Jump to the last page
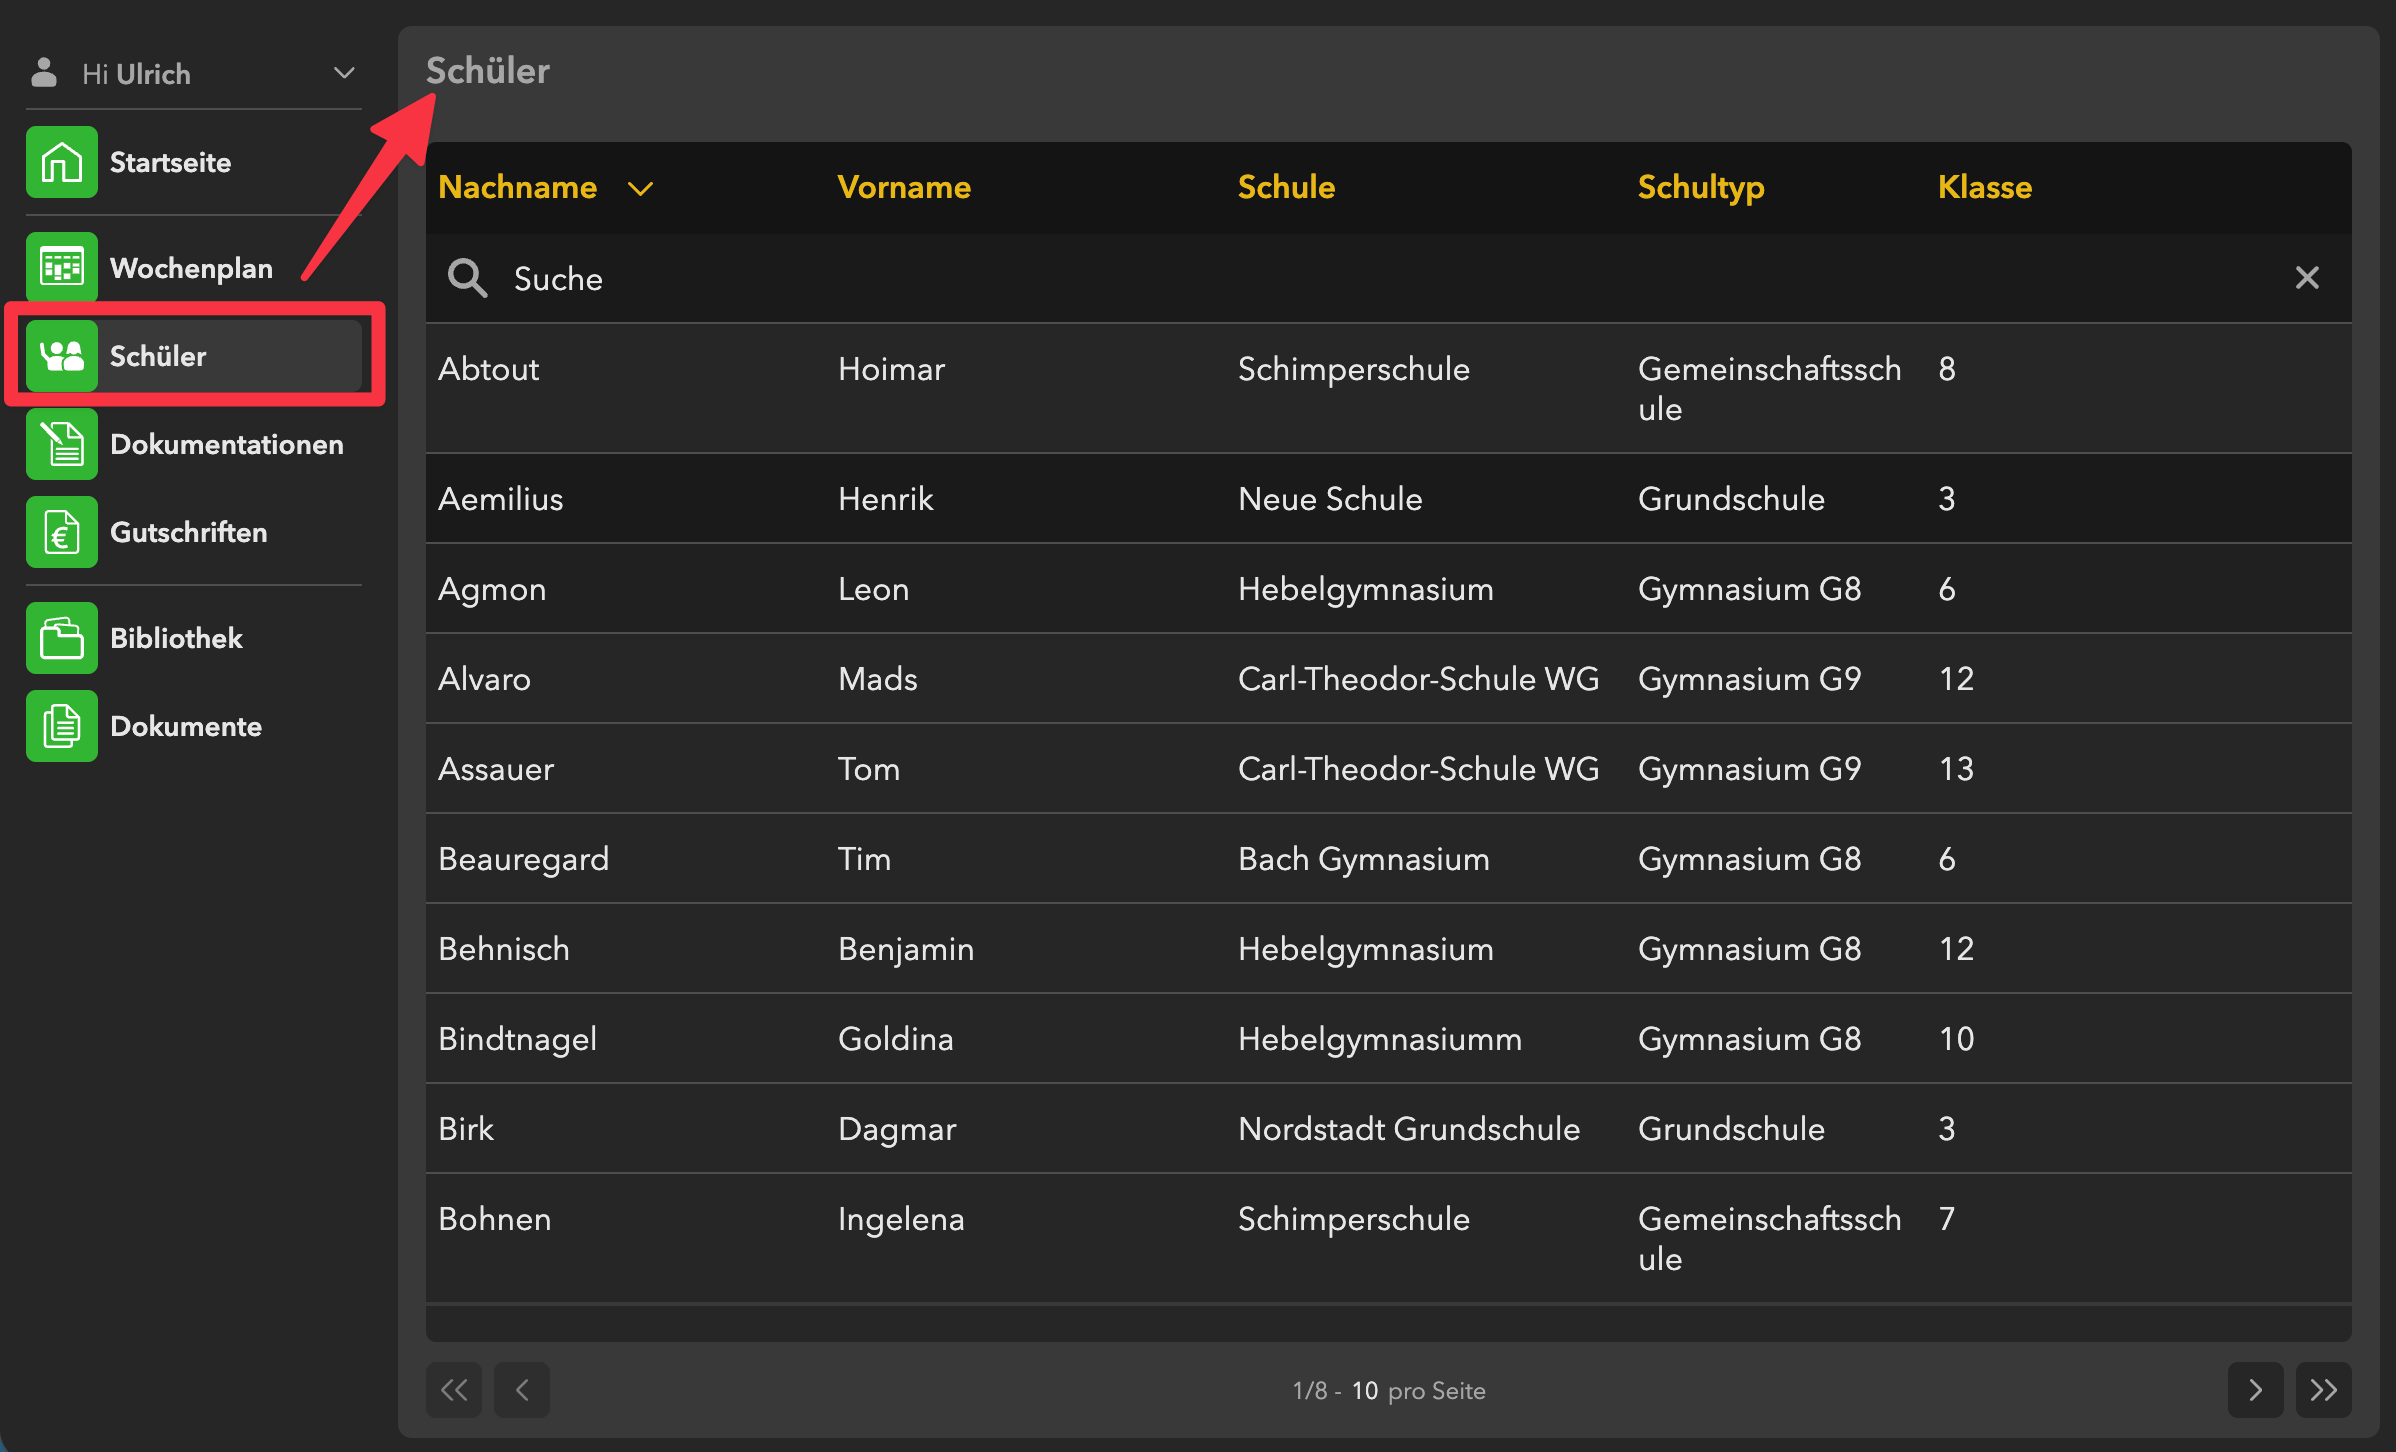 click(2323, 1390)
